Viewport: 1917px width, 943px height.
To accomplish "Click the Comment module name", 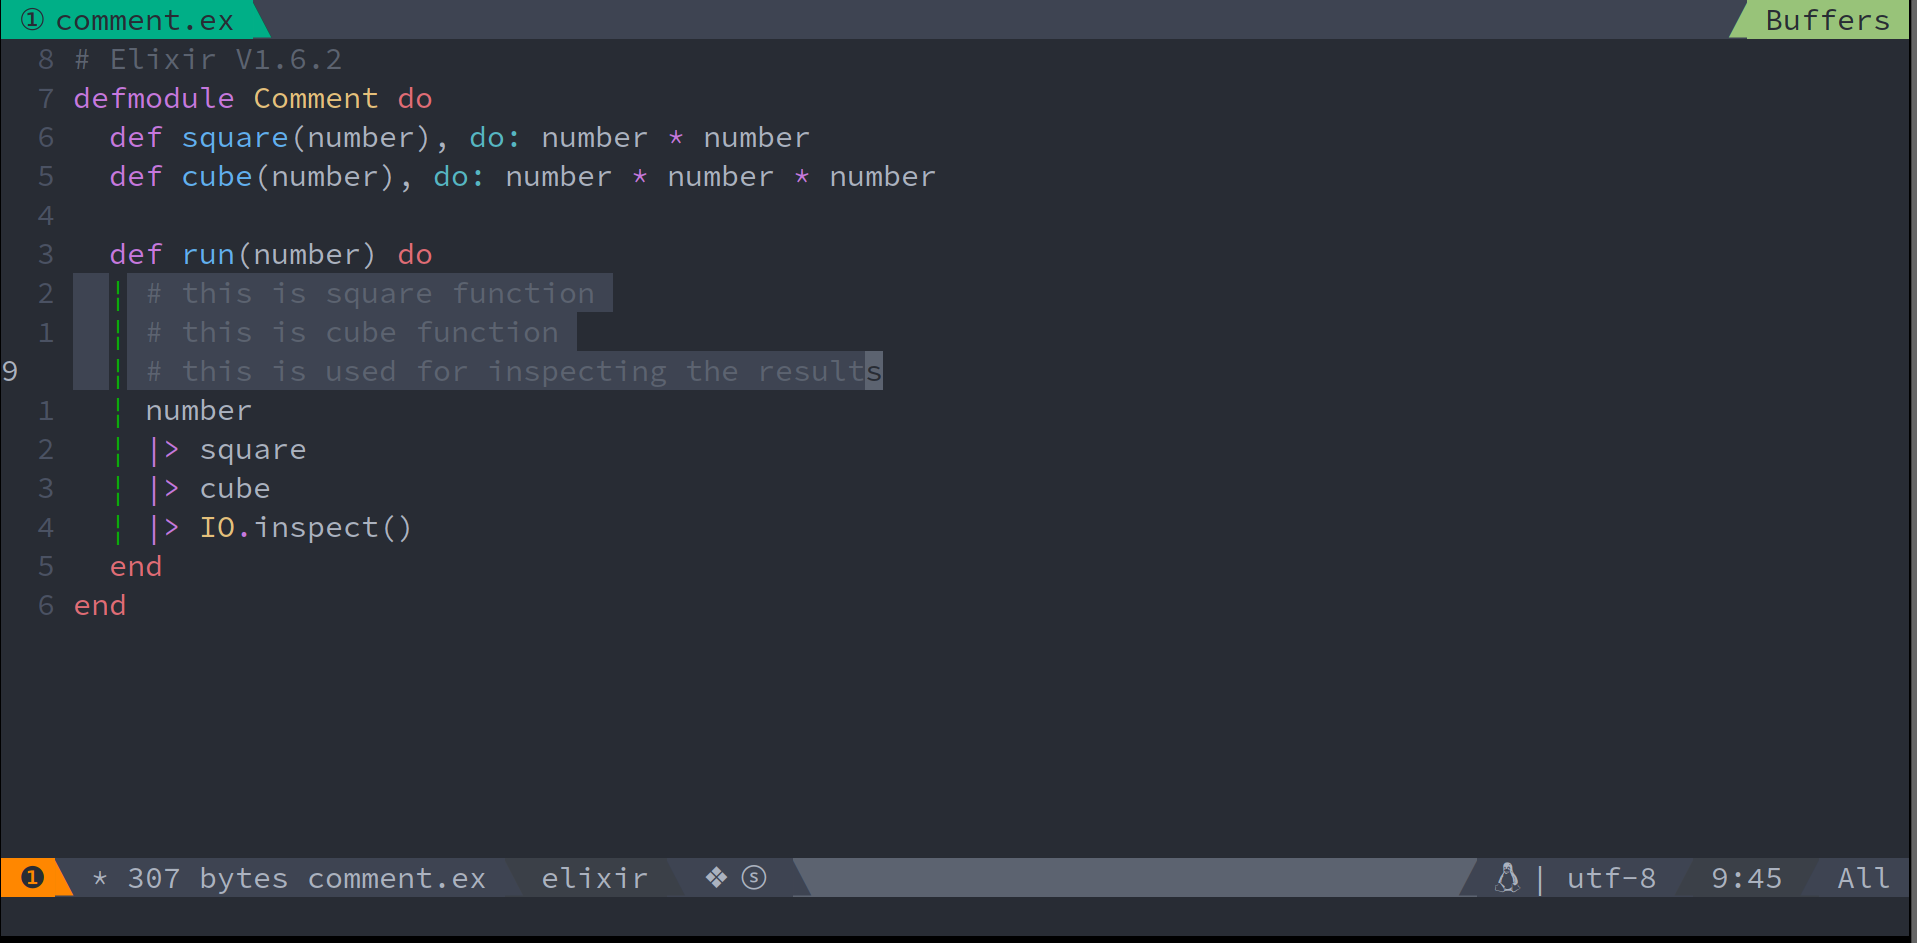I will [x=315, y=98].
